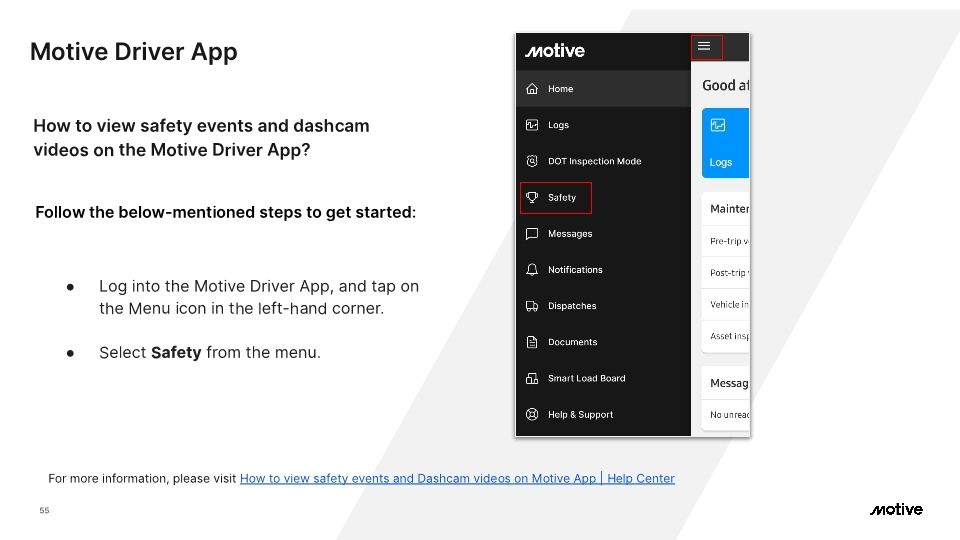Click the Good afternoon greeting text
This screenshot has height=540, width=960.
(x=726, y=85)
